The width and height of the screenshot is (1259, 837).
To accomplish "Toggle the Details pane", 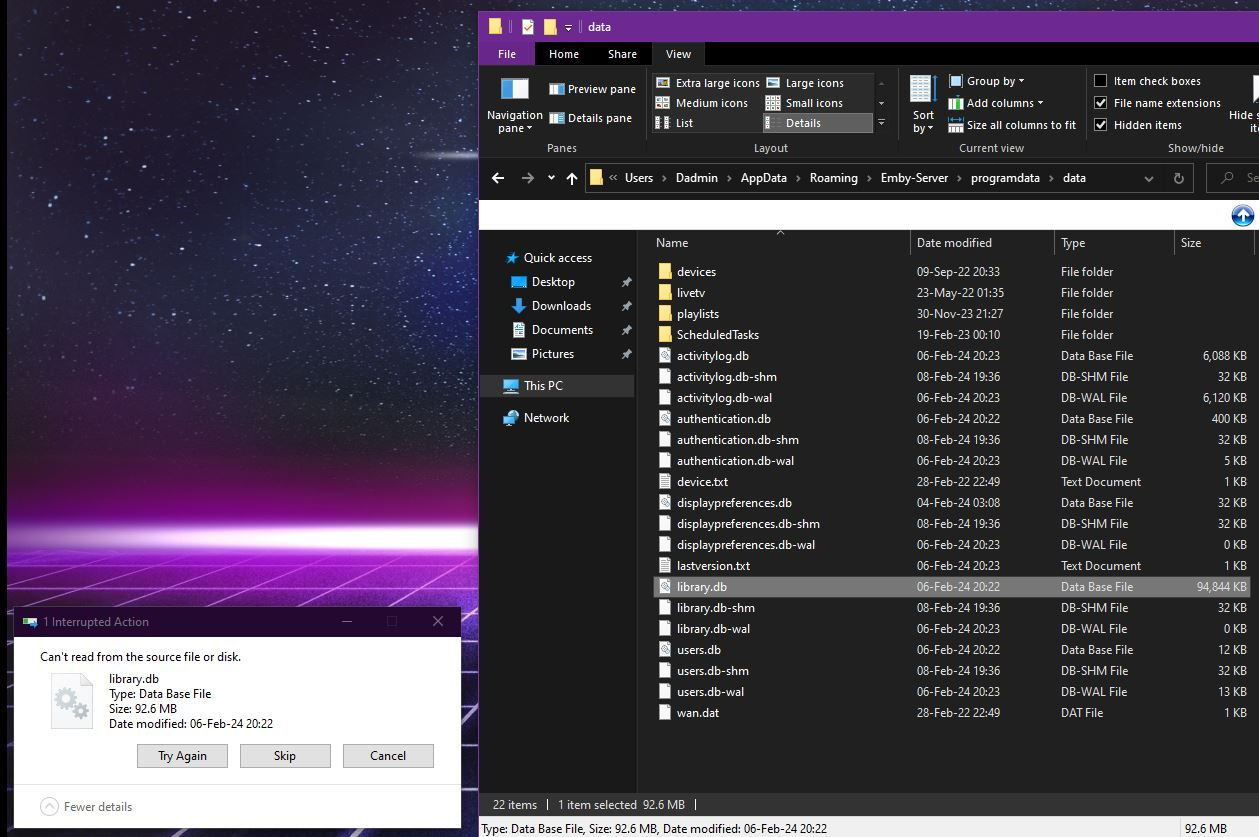I will pyautogui.click(x=591, y=118).
